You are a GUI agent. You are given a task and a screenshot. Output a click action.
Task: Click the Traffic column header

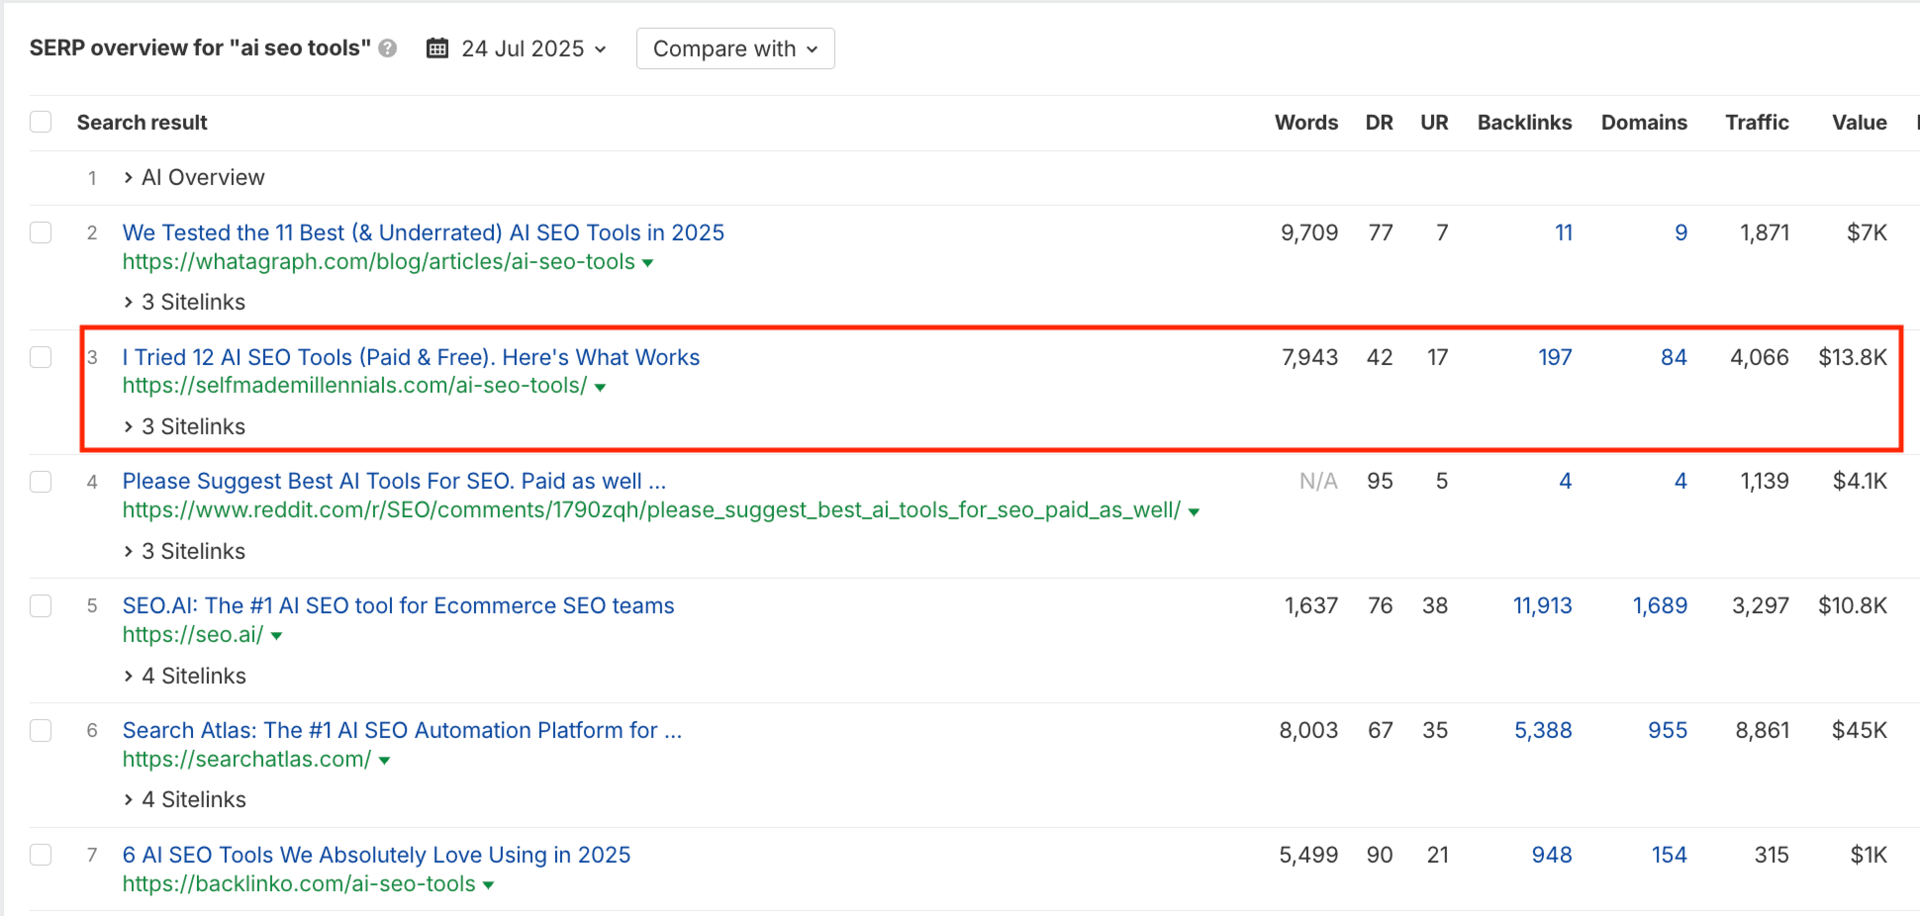[x=1757, y=122]
